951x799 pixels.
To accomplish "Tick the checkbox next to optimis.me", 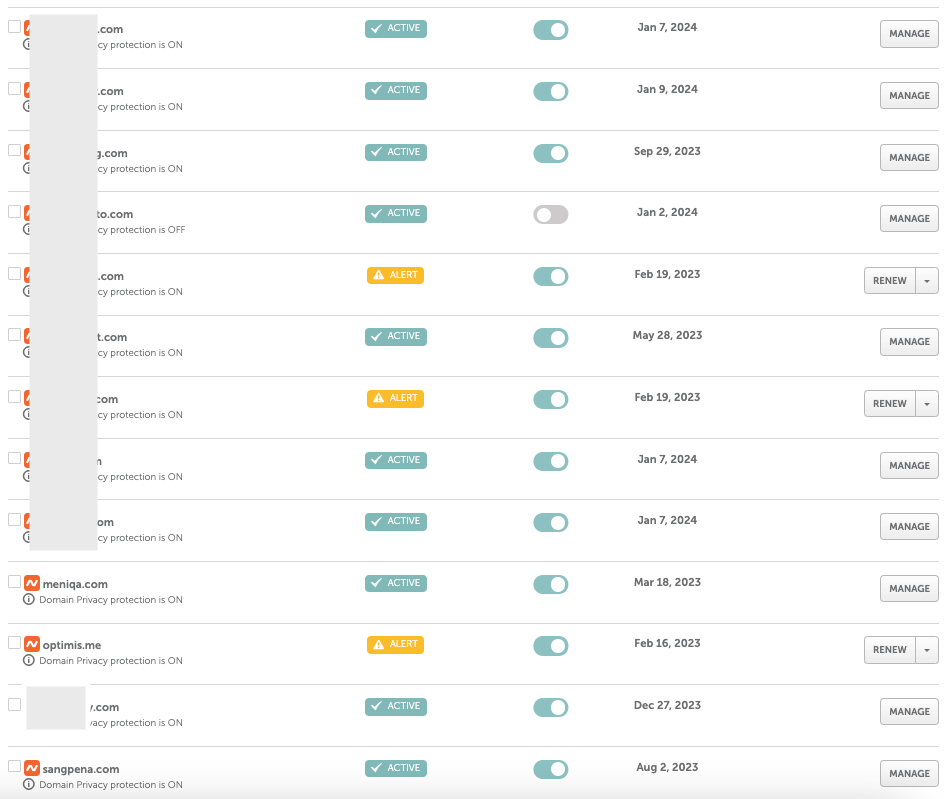I will (x=14, y=643).
